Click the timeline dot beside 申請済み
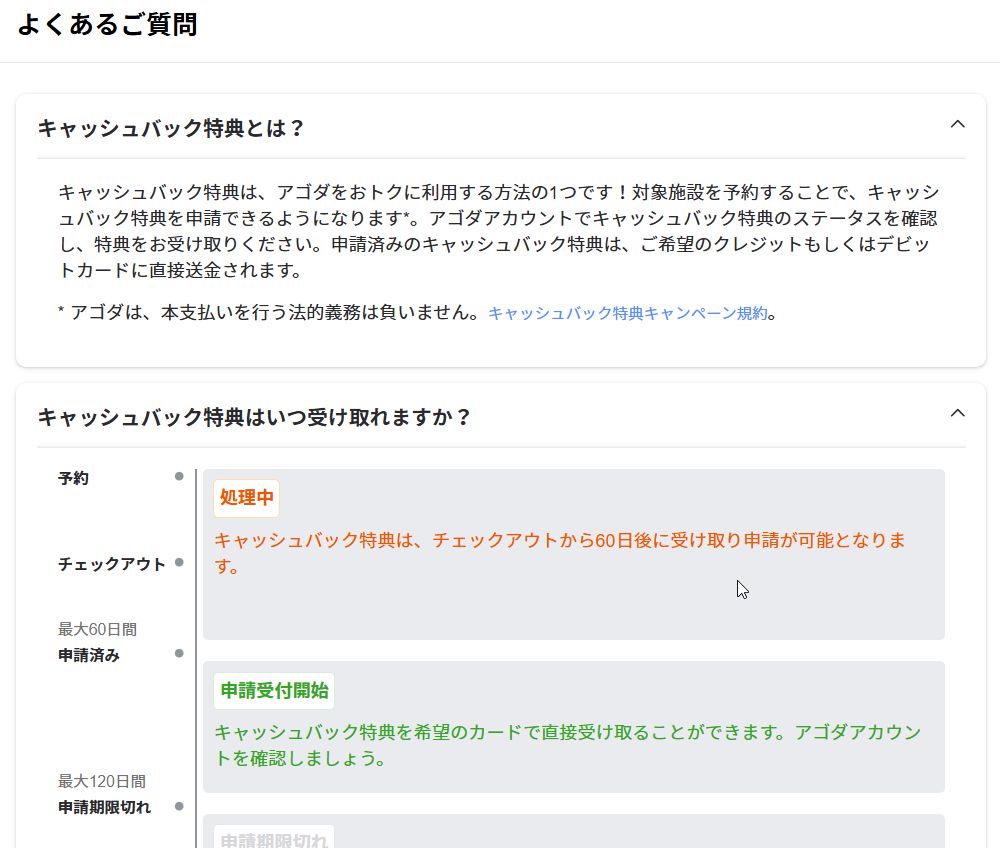Image resolution: width=1000 pixels, height=848 pixels. tap(179, 654)
